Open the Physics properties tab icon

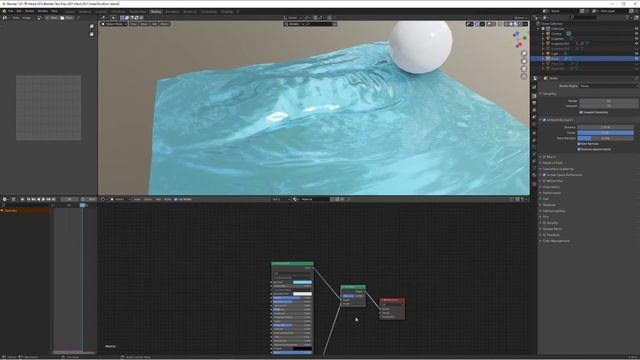pos(534,154)
